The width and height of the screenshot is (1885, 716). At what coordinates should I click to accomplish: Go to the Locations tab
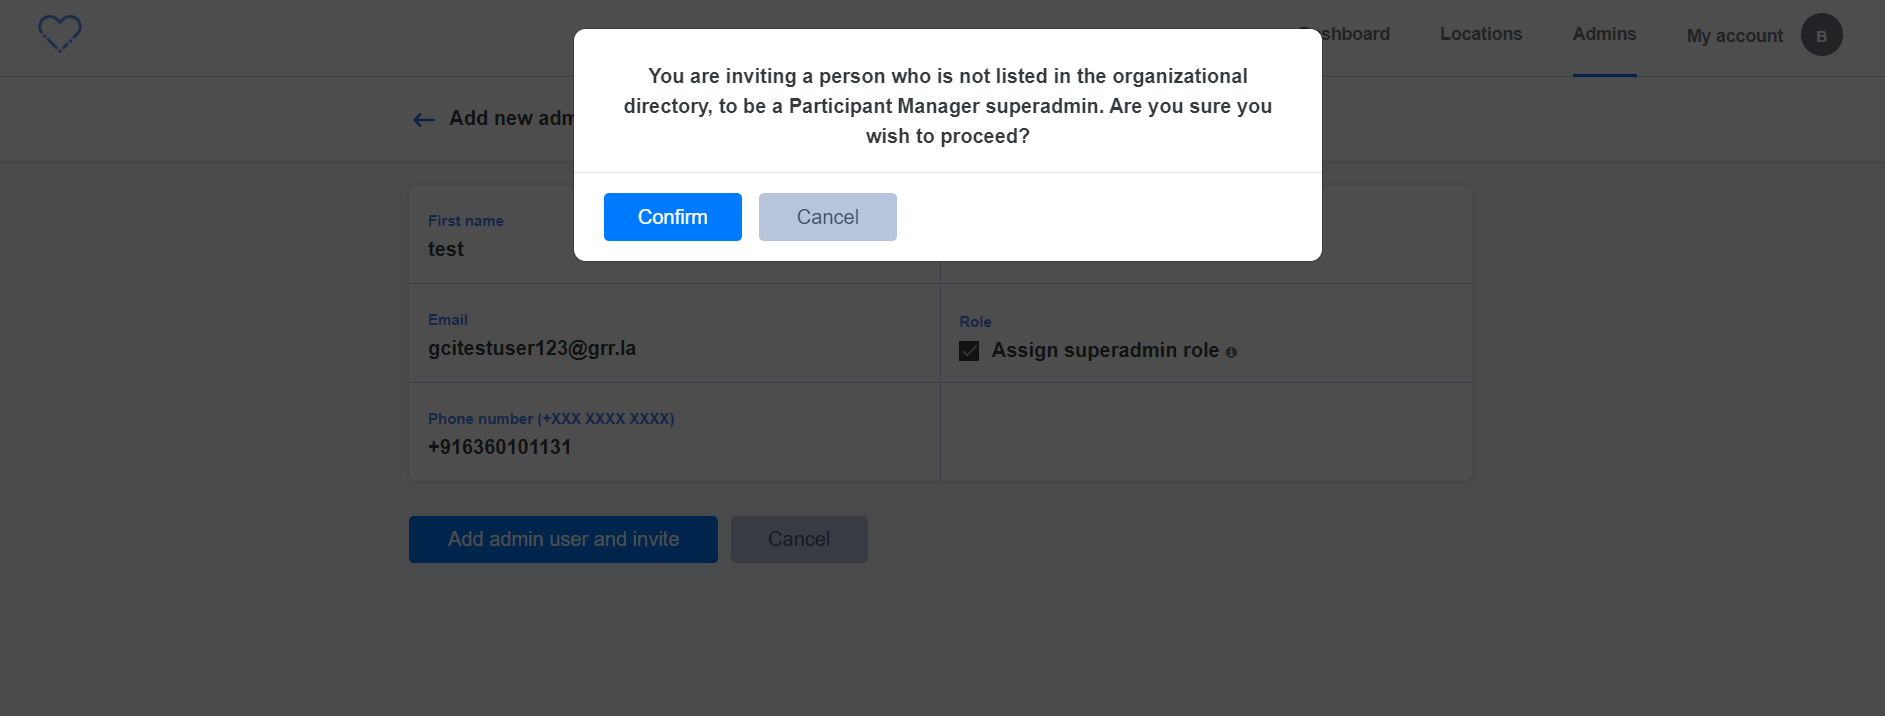(1480, 34)
